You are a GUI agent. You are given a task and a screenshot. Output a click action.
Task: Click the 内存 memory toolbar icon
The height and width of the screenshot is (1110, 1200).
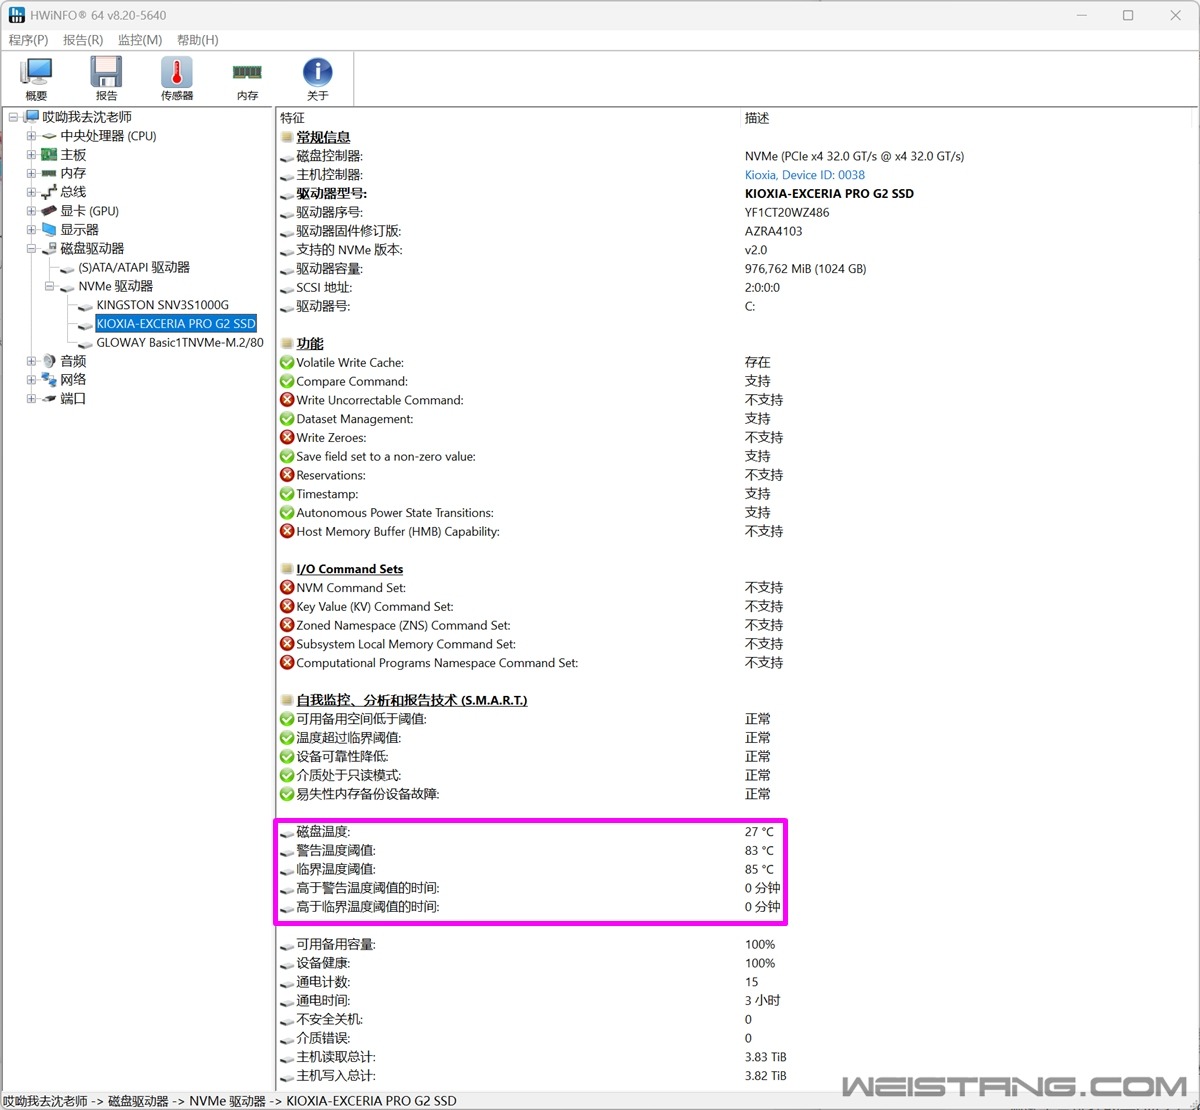[x=247, y=78]
